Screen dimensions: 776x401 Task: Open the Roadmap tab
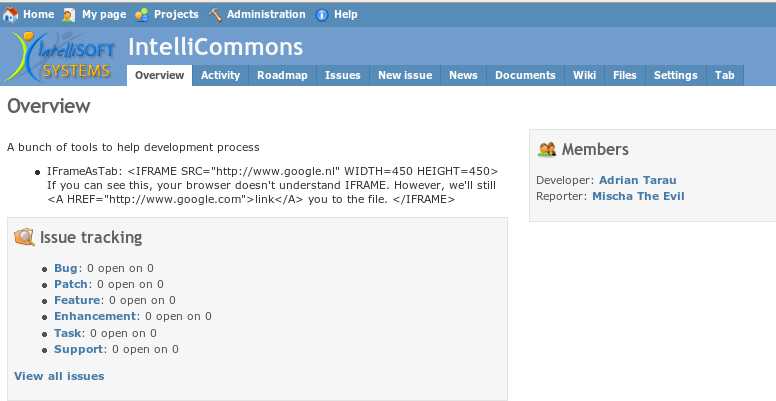282,75
